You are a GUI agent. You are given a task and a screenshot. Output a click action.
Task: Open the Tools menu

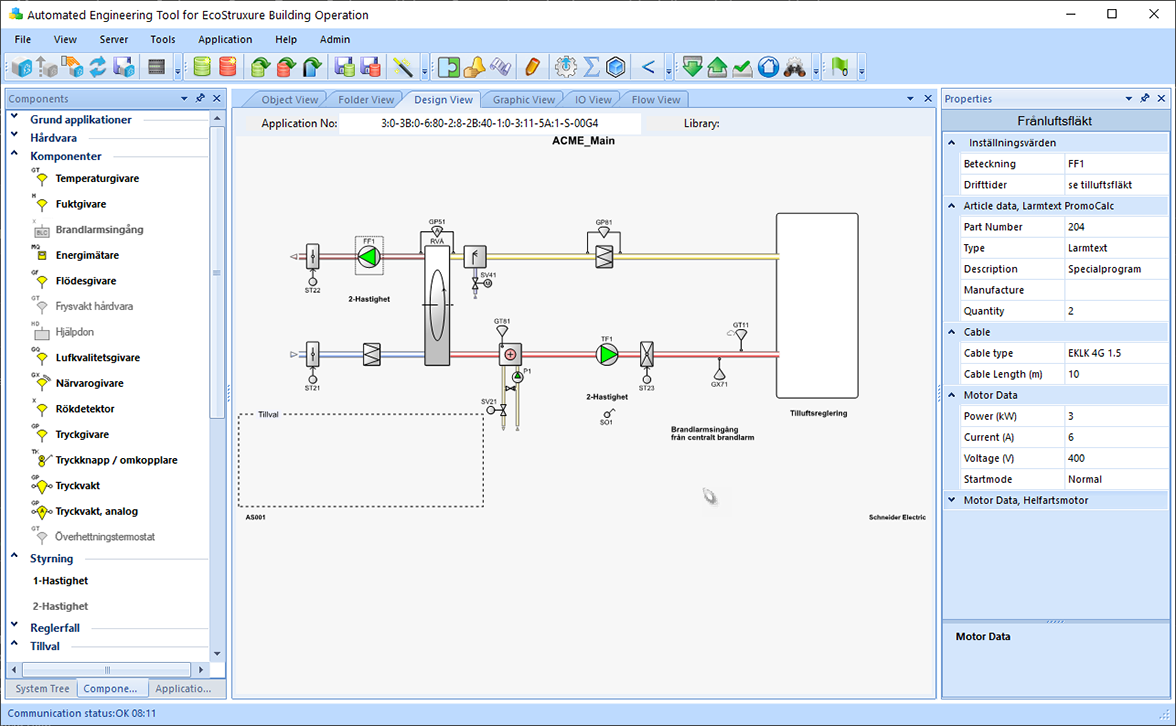(x=162, y=40)
